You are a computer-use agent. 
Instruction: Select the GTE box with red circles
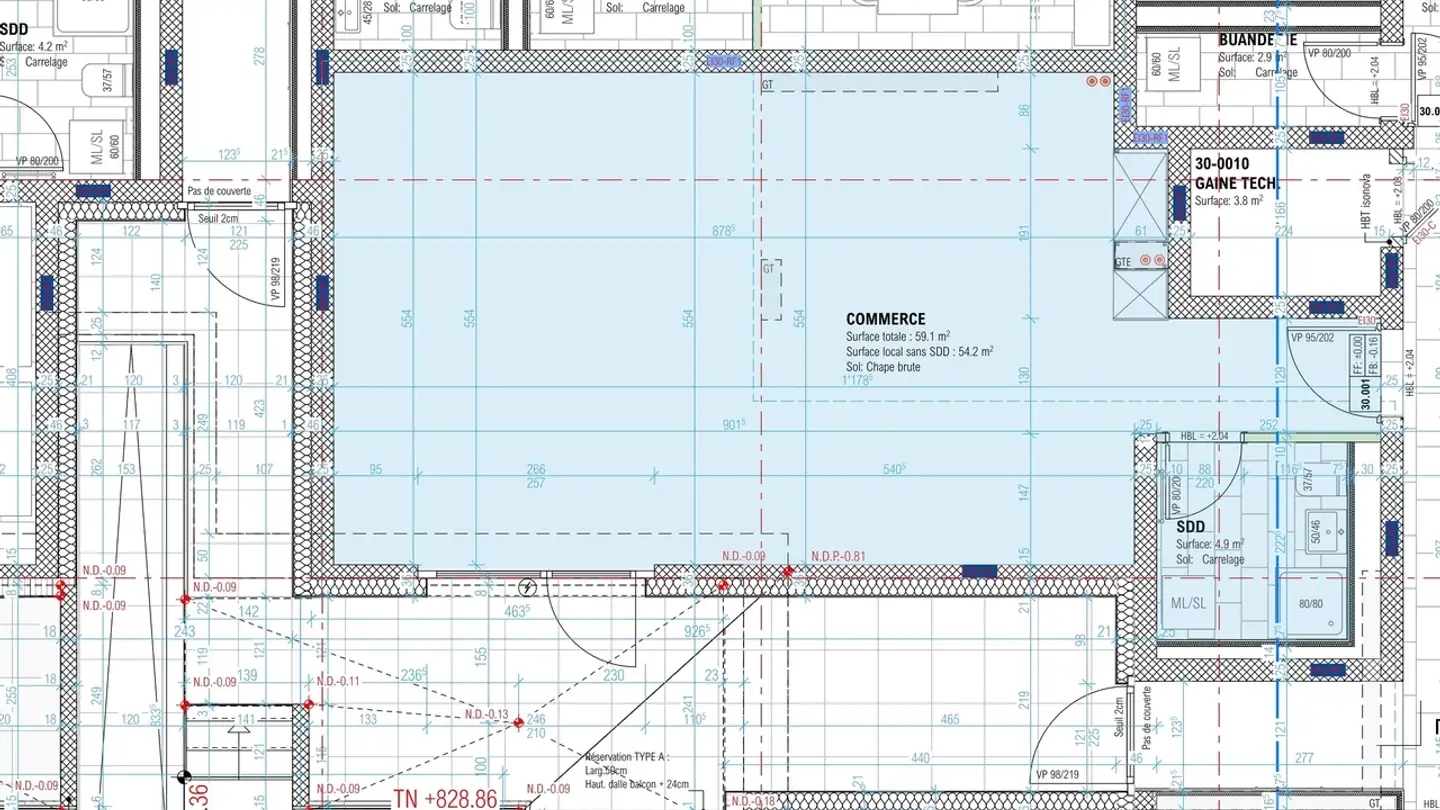[x=1141, y=260]
